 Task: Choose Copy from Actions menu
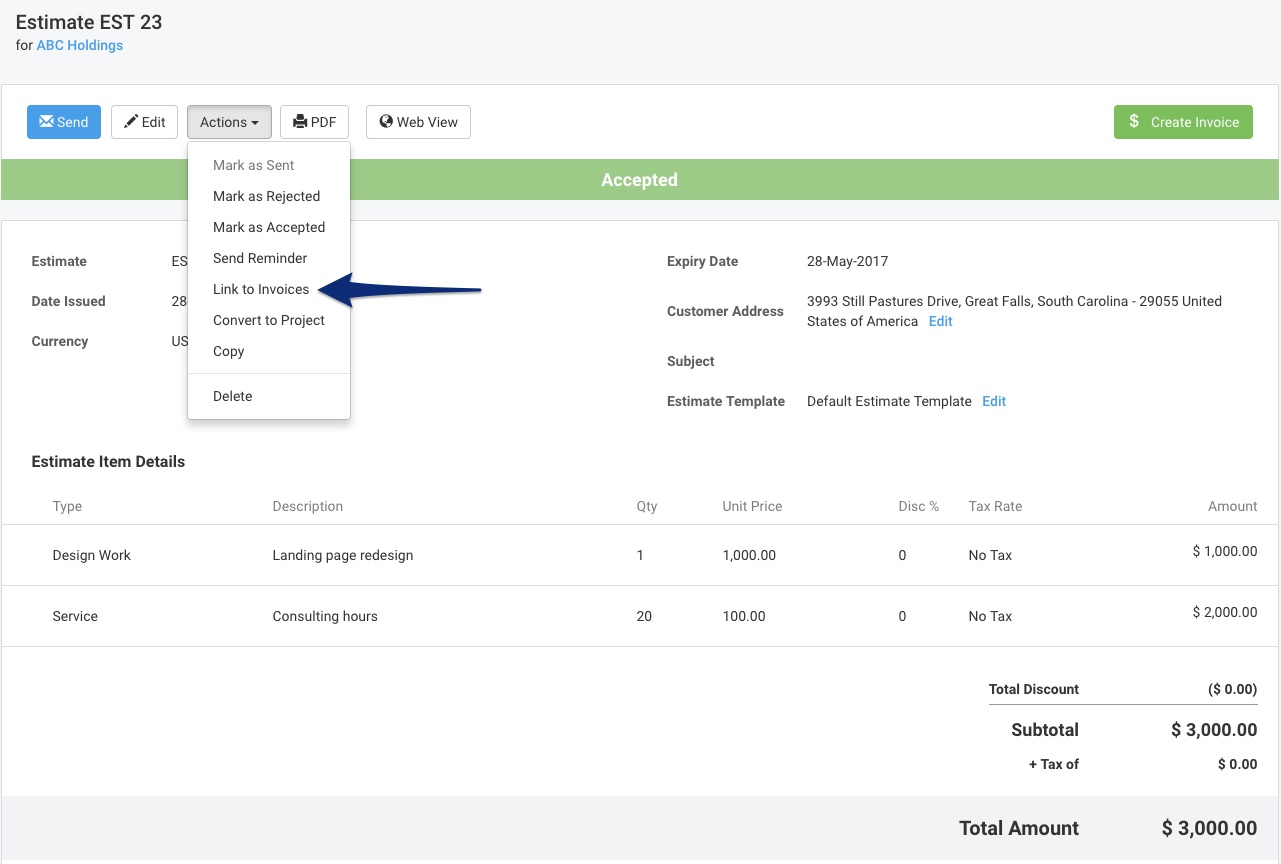point(229,351)
